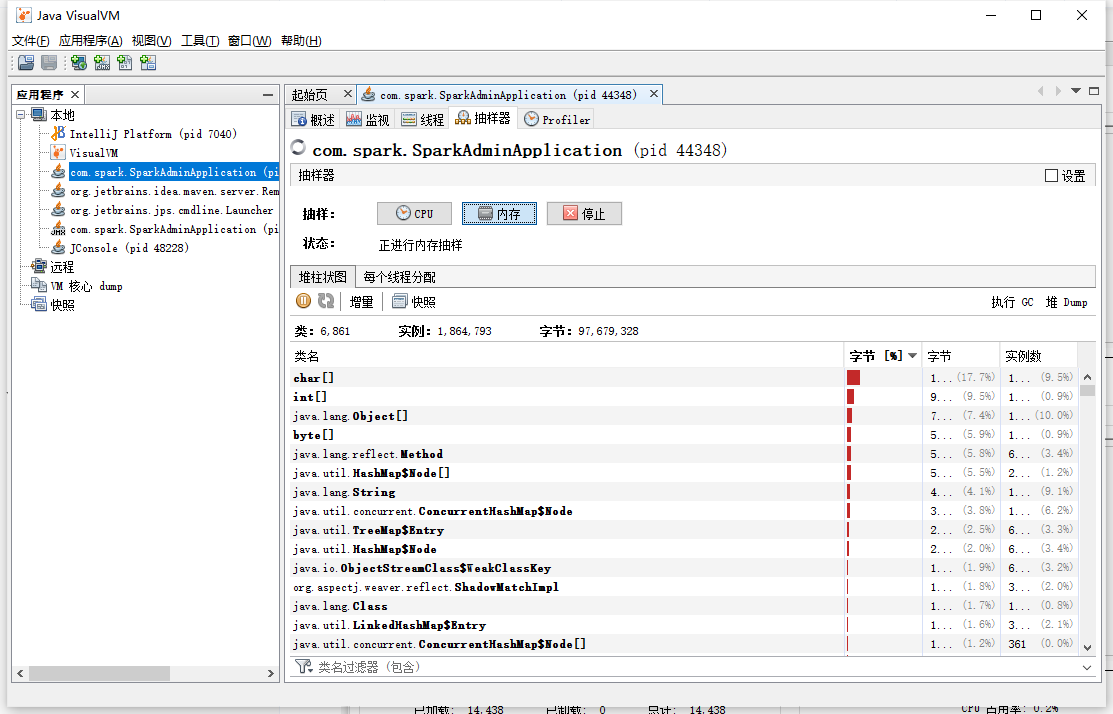Close the 起始页 start page tab
Viewport: 1113px width, 714px height.
point(348,94)
